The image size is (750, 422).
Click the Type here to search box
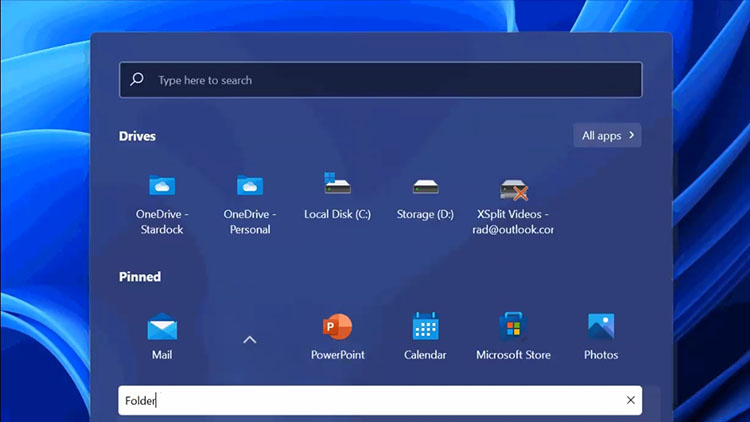click(x=381, y=80)
